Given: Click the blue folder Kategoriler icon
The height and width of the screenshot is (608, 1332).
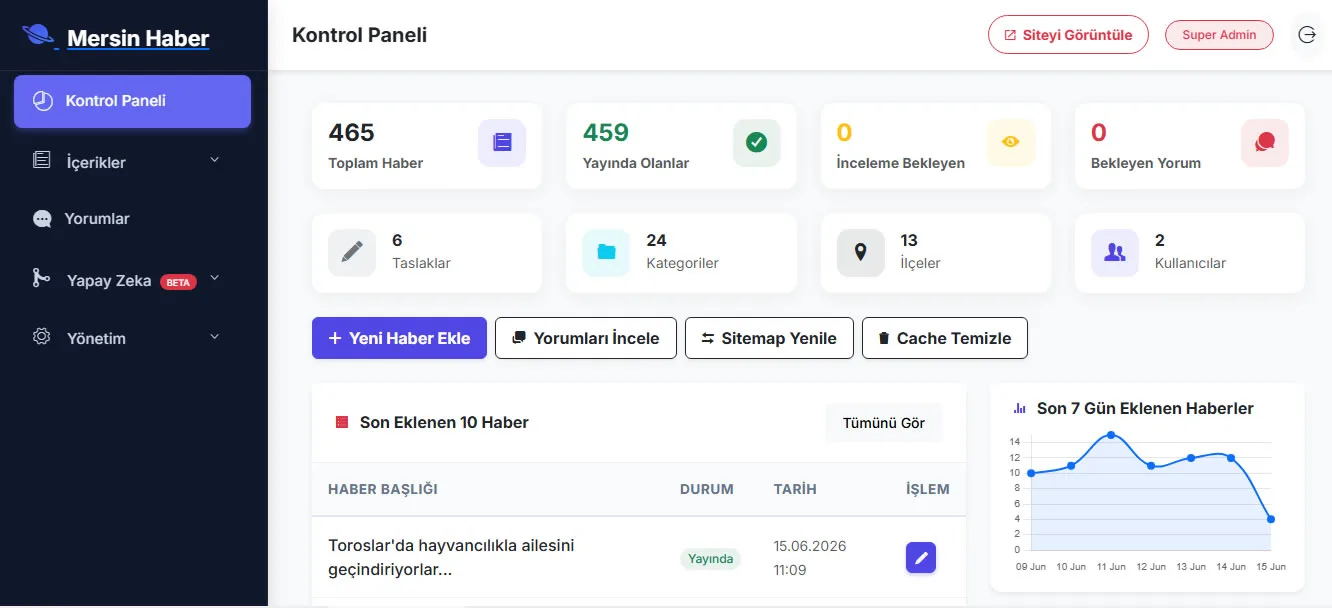Looking at the screenshot, I should [607, 253].
